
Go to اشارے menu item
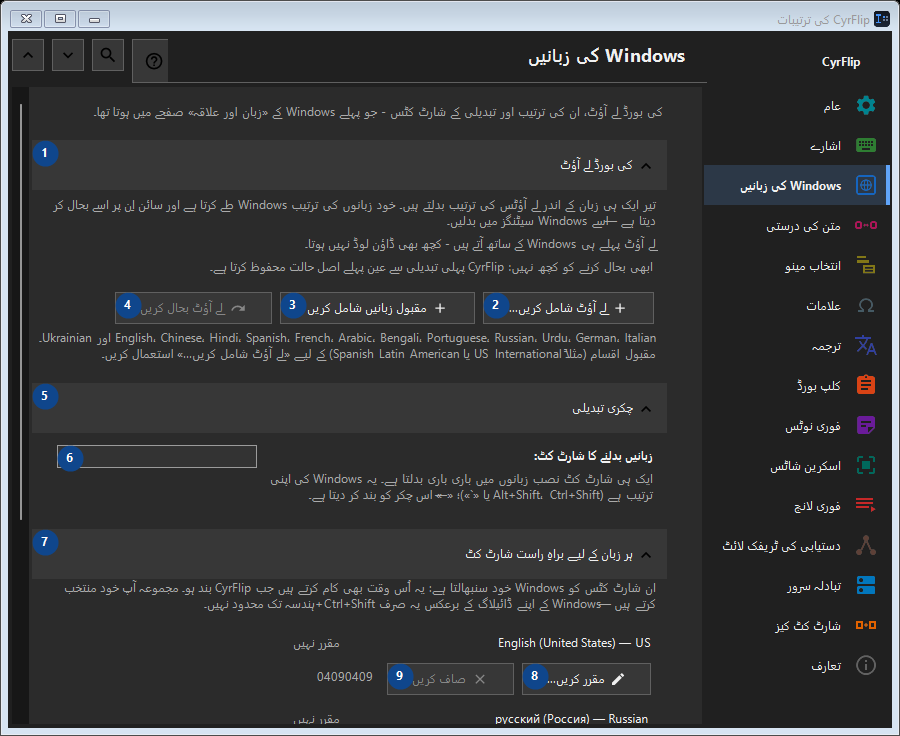pyautogui.click(x=795, y=145)
